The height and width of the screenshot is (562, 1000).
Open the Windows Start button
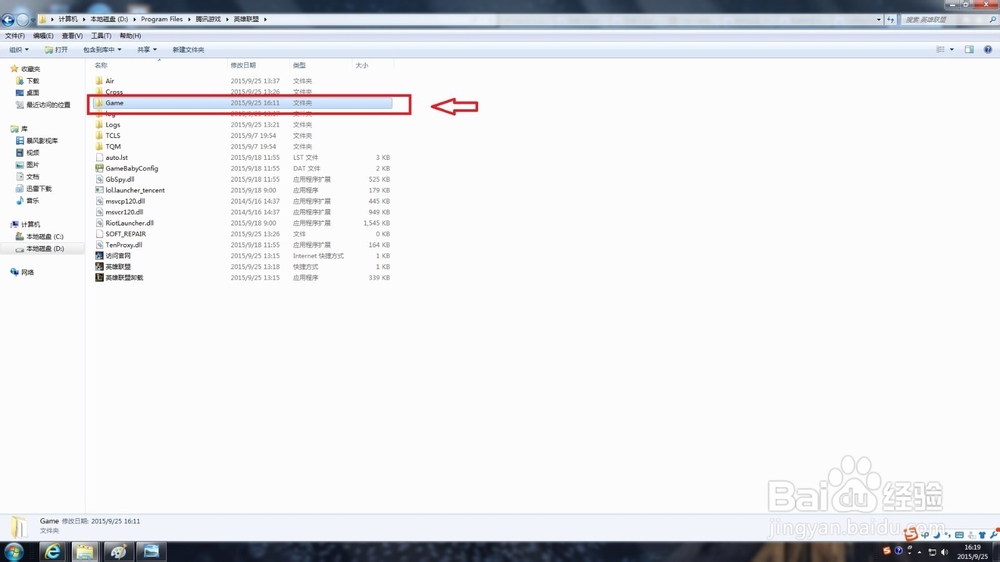pos(14,551)
